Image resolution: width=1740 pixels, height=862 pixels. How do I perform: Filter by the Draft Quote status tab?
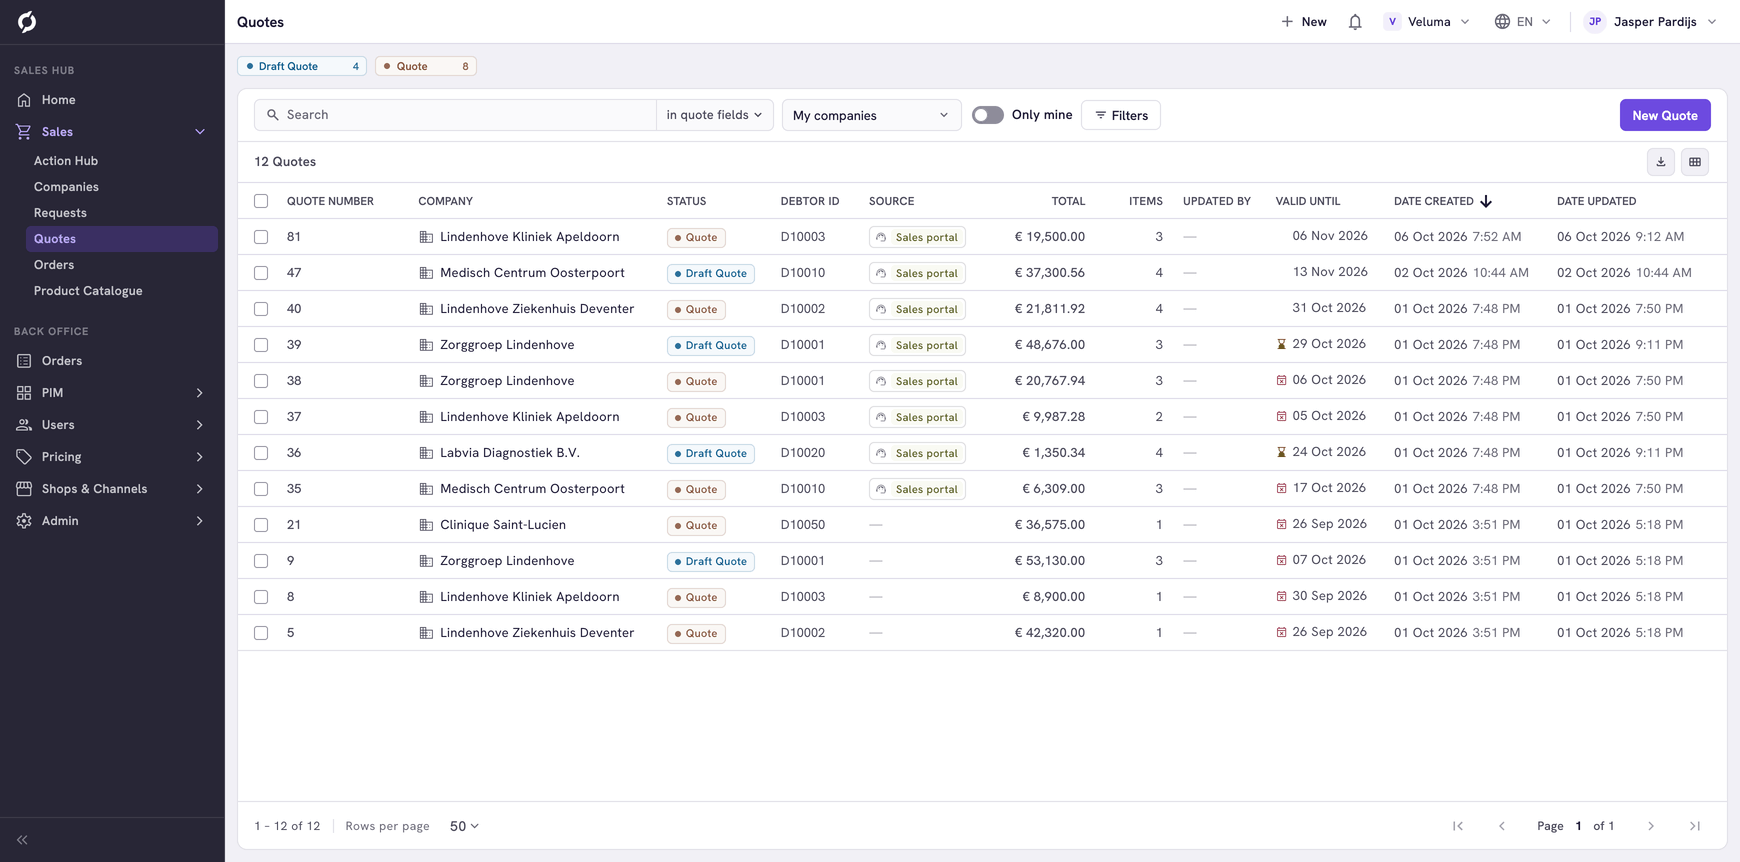pos(302,66)
